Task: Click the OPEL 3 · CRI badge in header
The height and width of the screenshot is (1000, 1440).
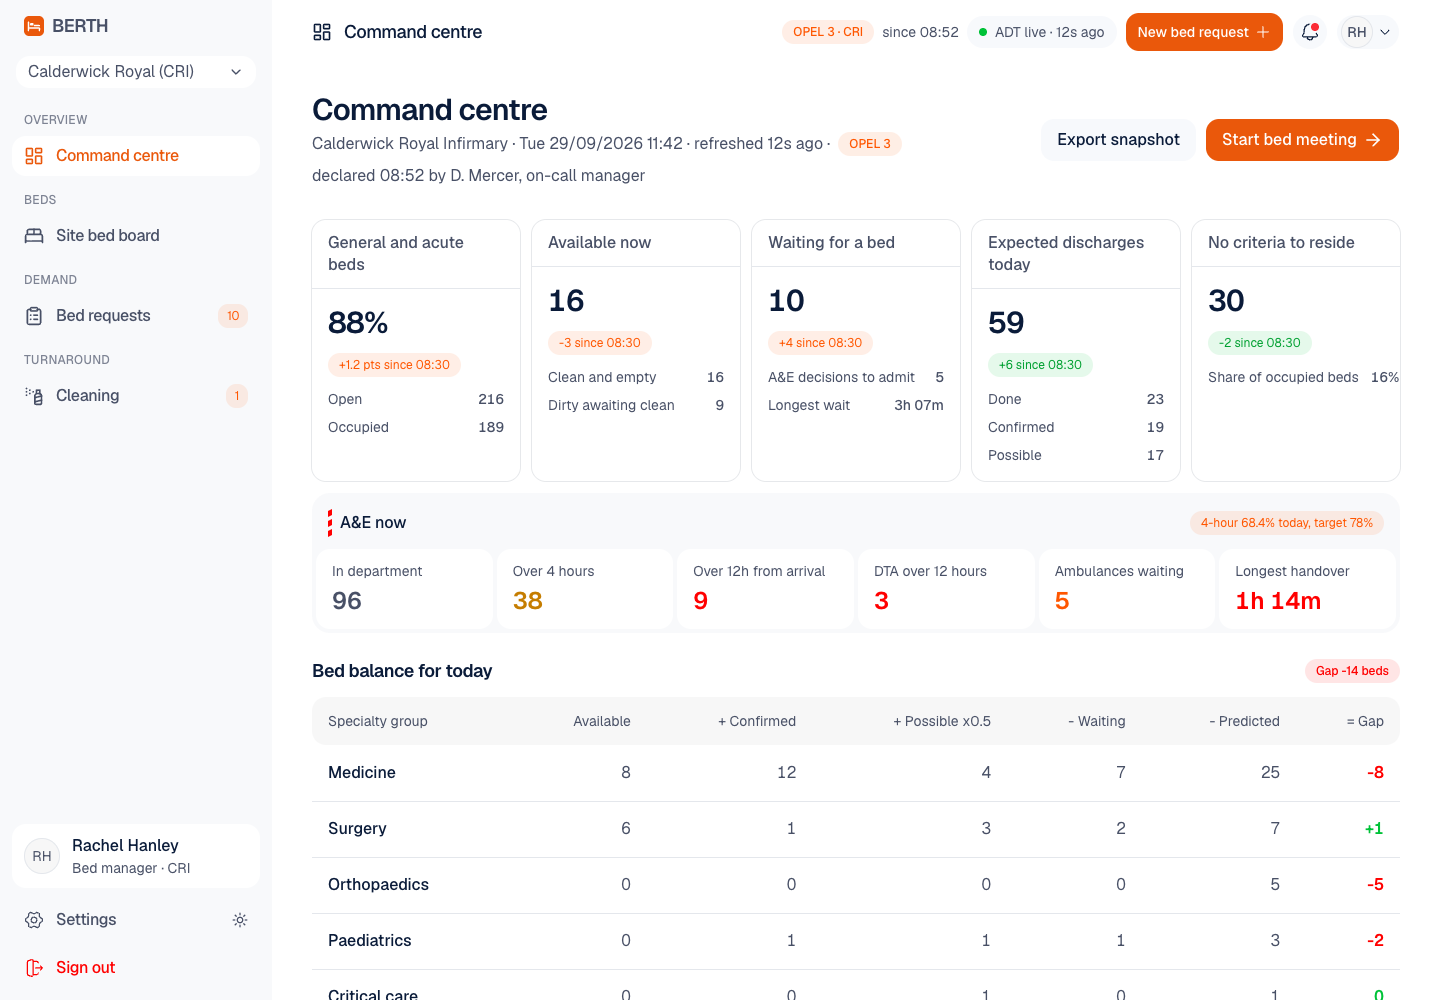Action: [828, 32]
